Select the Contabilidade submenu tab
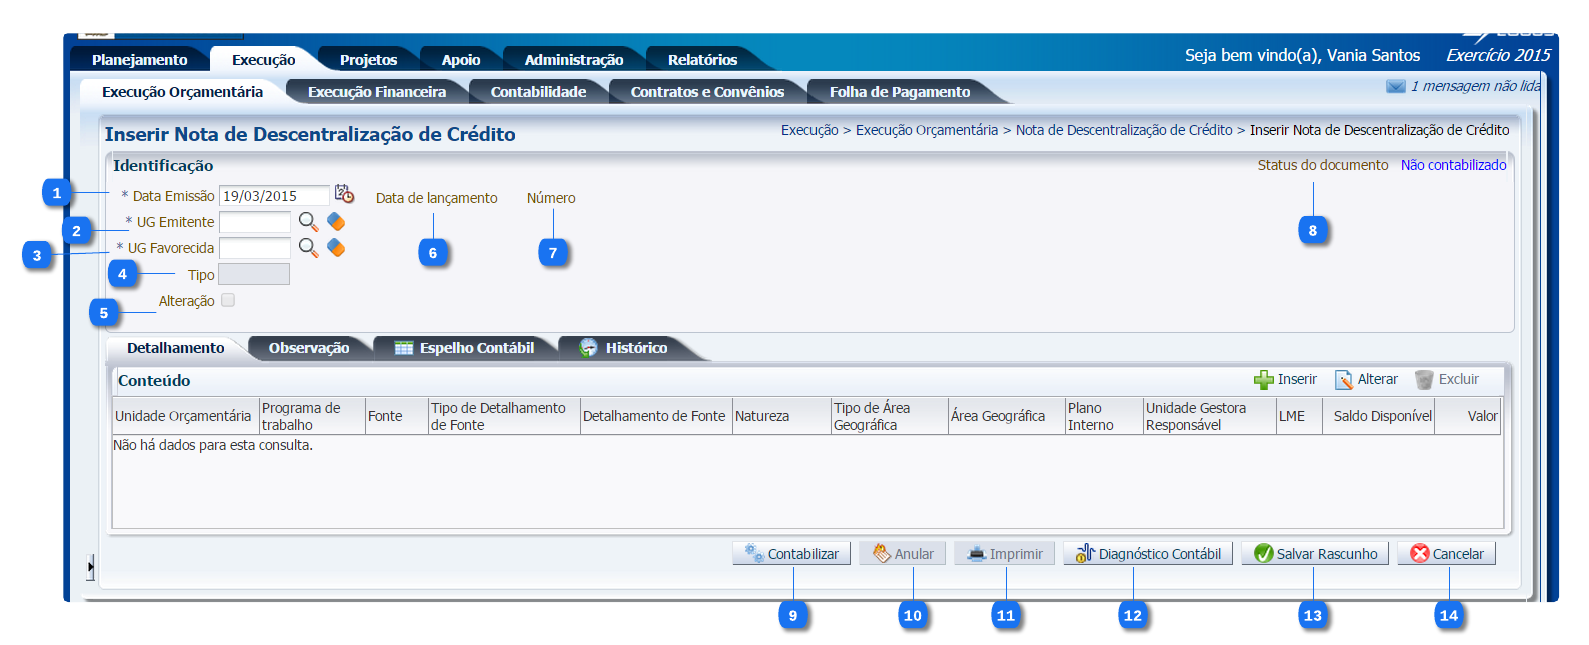 click(x=538, y=92)
